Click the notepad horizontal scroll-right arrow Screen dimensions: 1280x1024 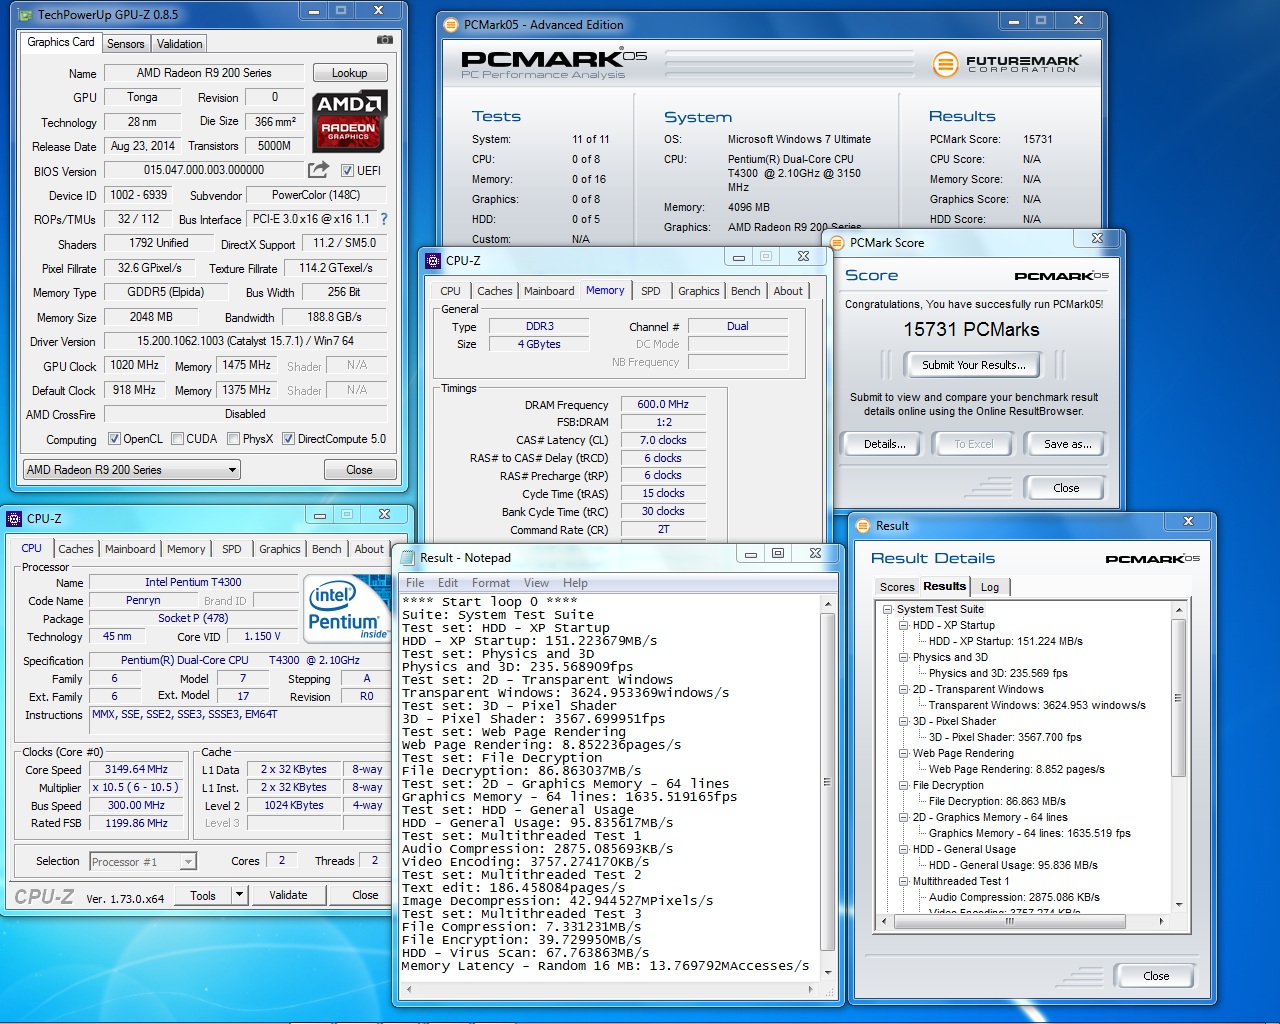[810, 989]
